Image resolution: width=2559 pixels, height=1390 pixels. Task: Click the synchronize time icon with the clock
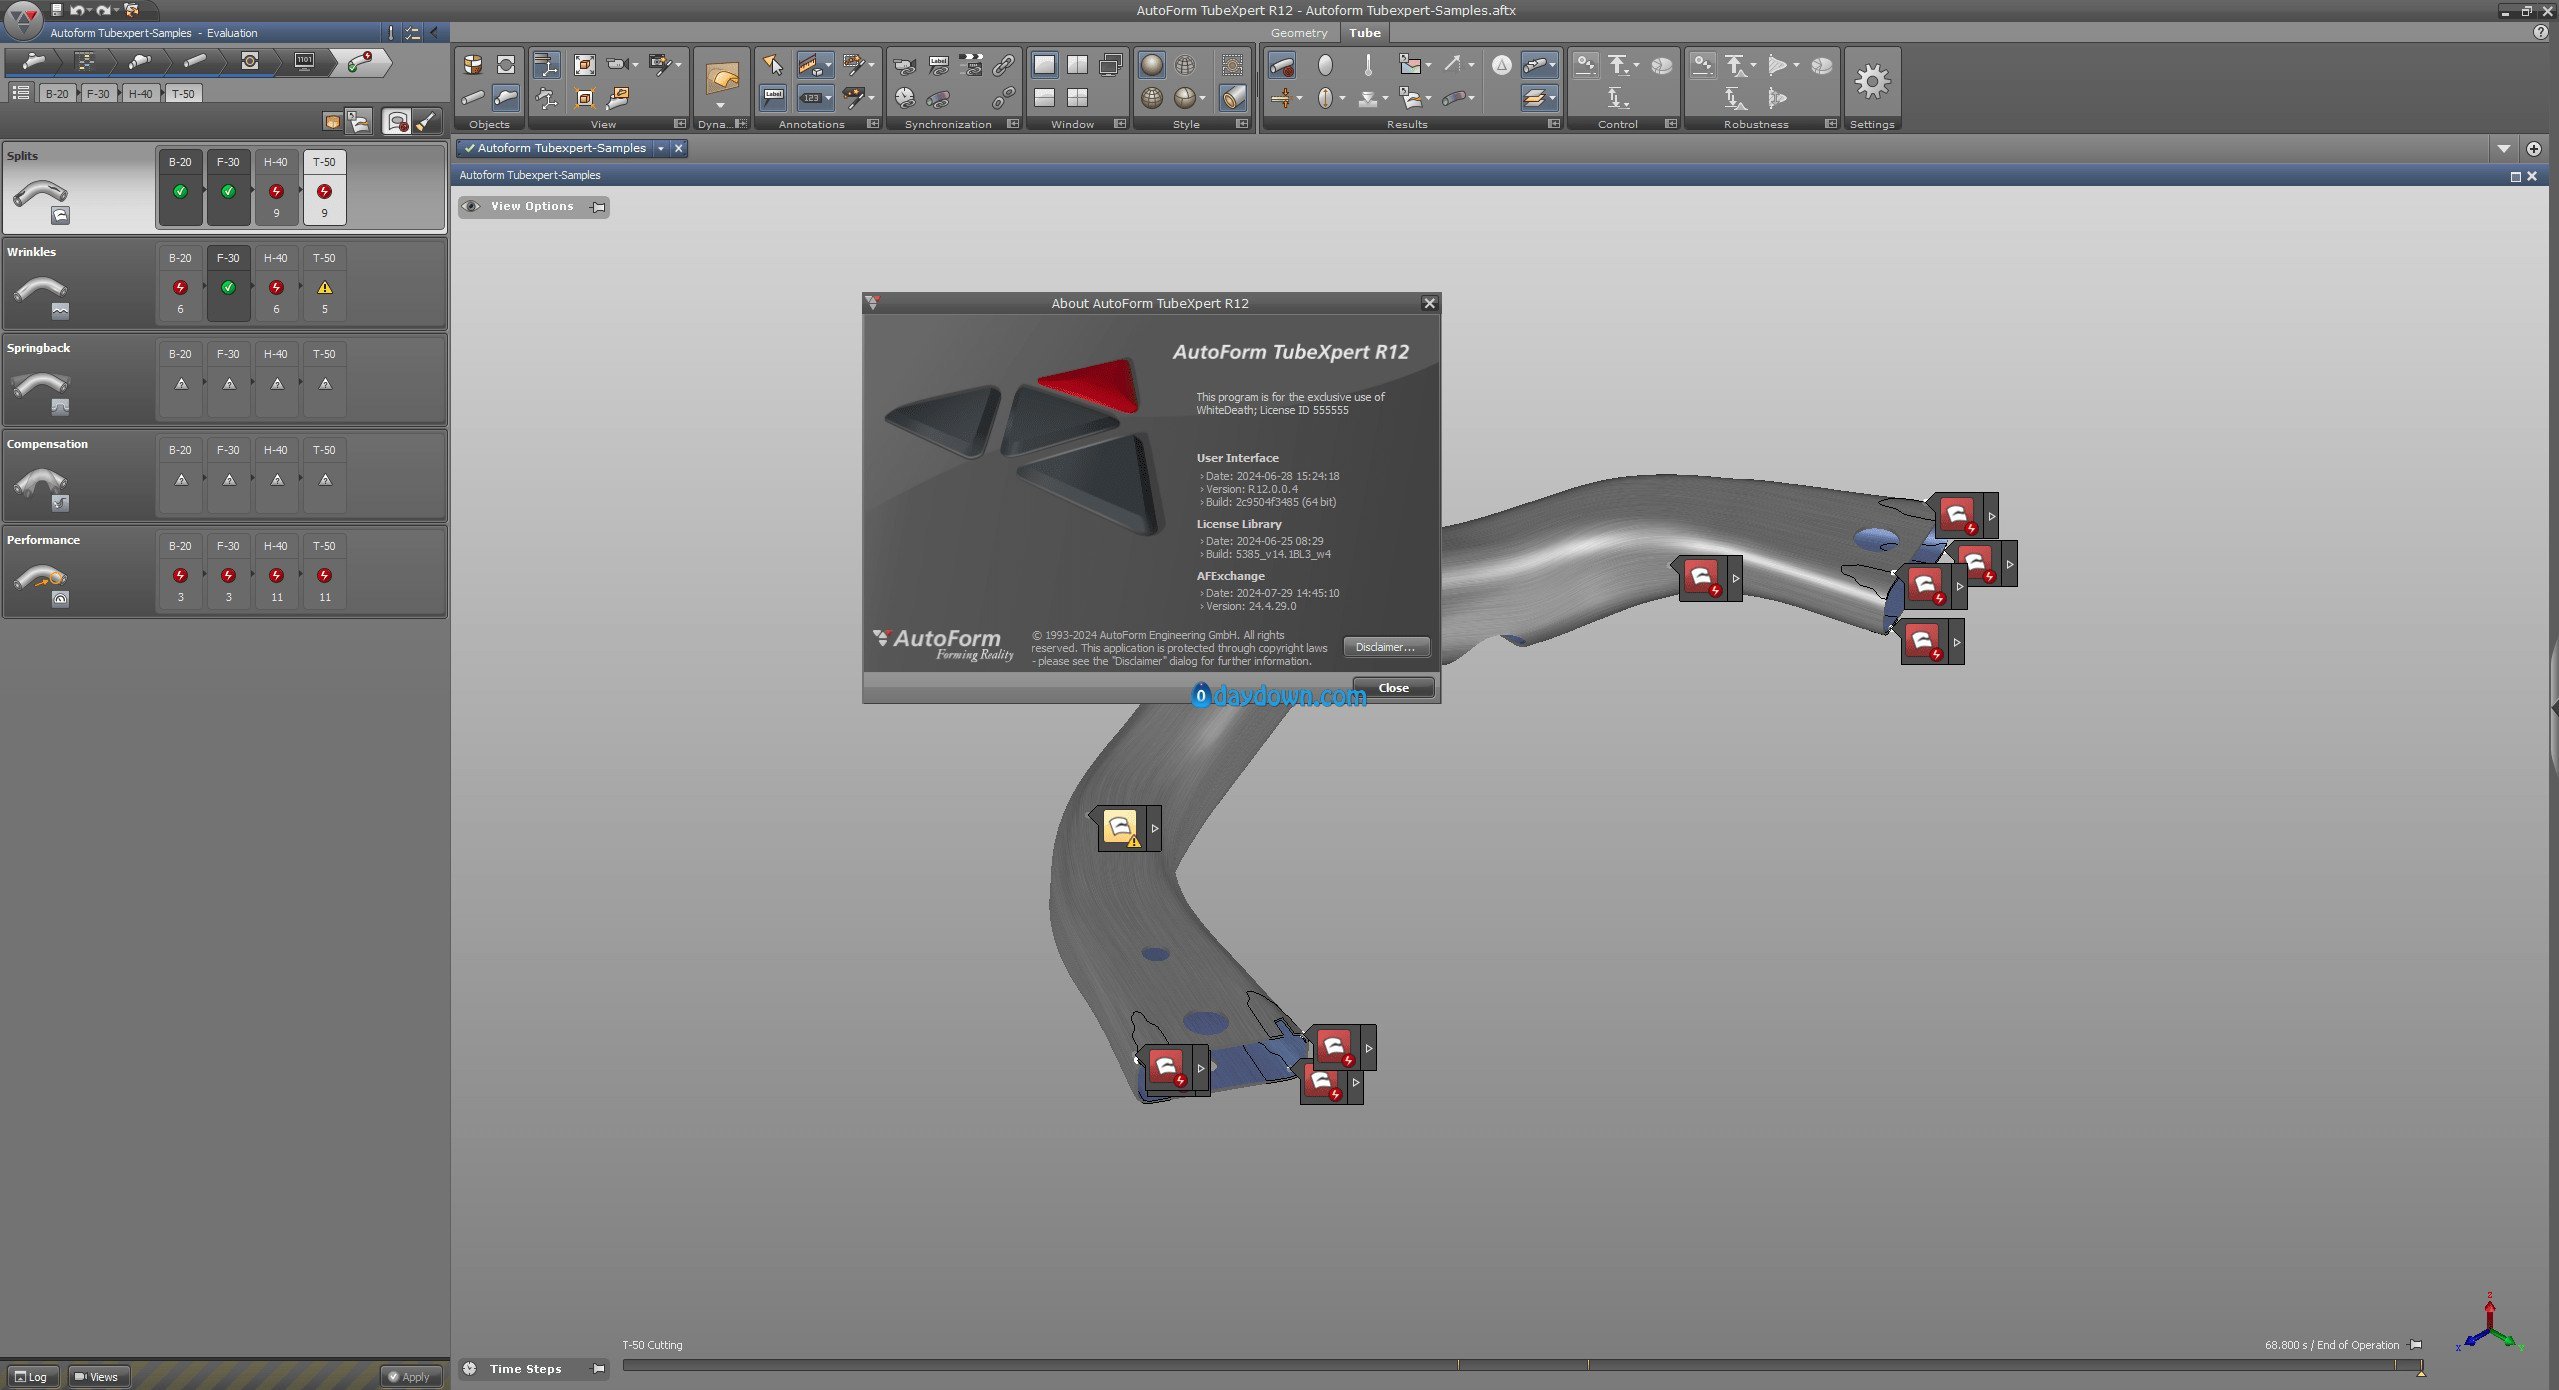tap(905, 98)
